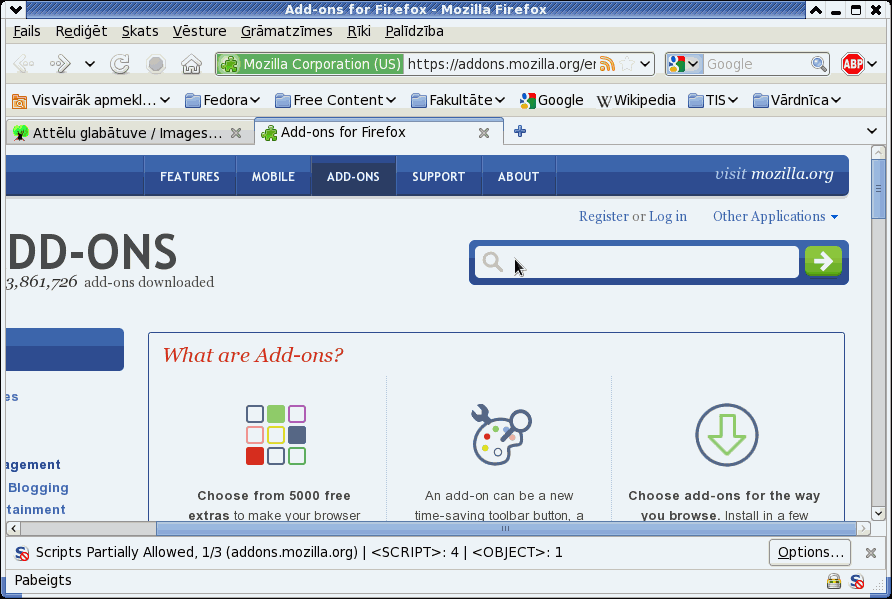Close the Attēlu glabātuve tab
Screen dimensions: 892x599
[x=236, y=133]
